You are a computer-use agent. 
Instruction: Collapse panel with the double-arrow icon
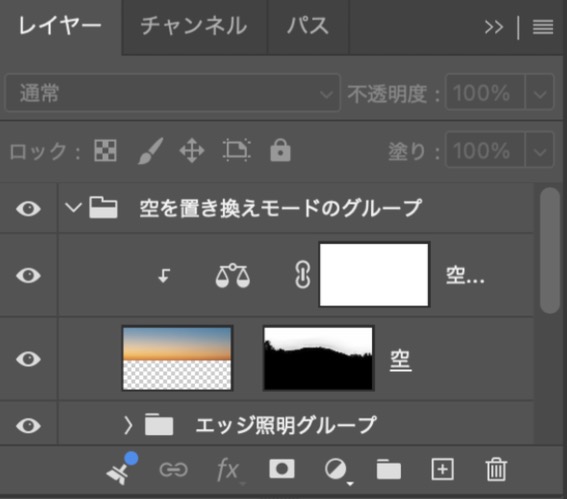pyautogui.click(x=494, y=27)
